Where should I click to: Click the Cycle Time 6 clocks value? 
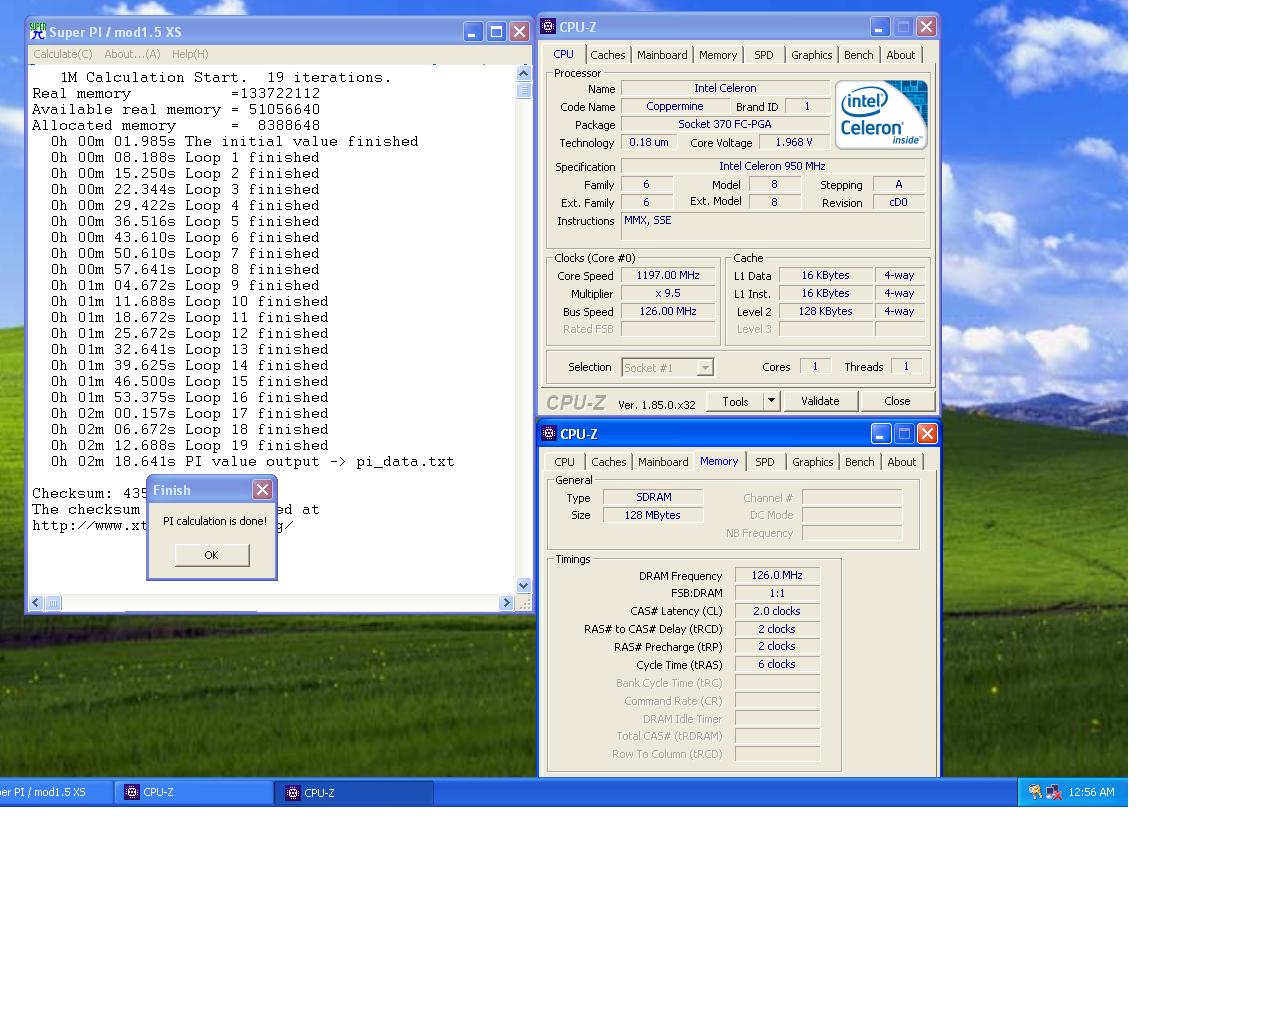777,664
